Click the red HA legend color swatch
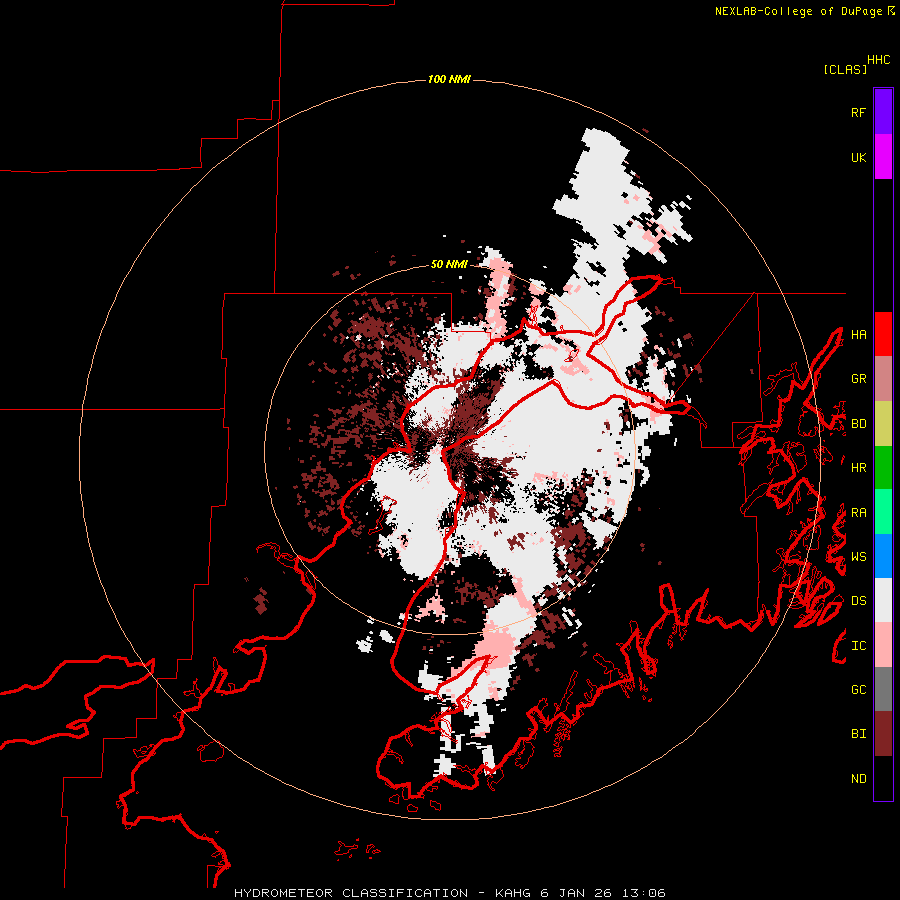 883,334
